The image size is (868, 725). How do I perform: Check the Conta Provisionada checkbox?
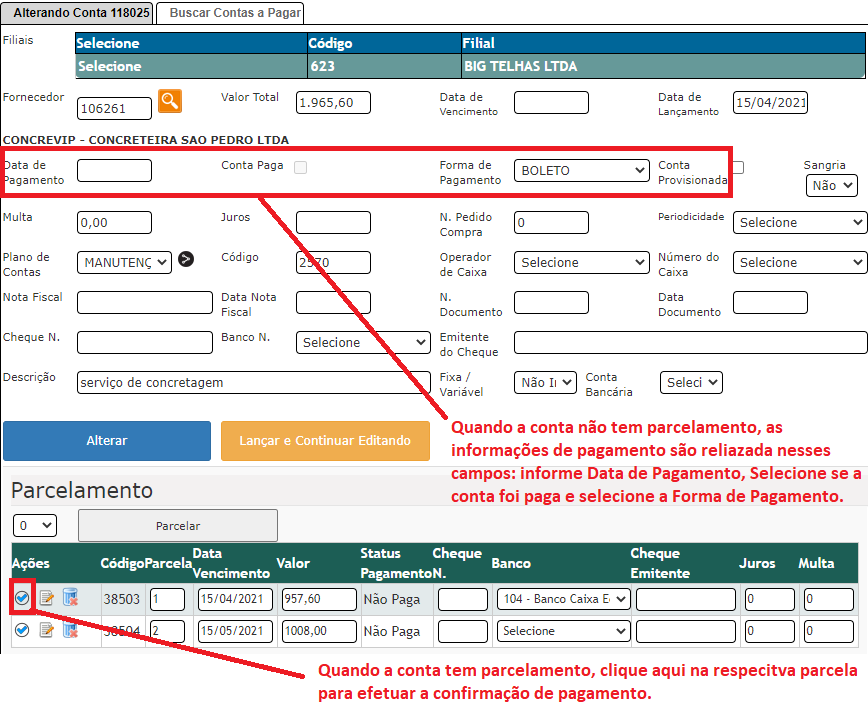(x=738, y=167)
